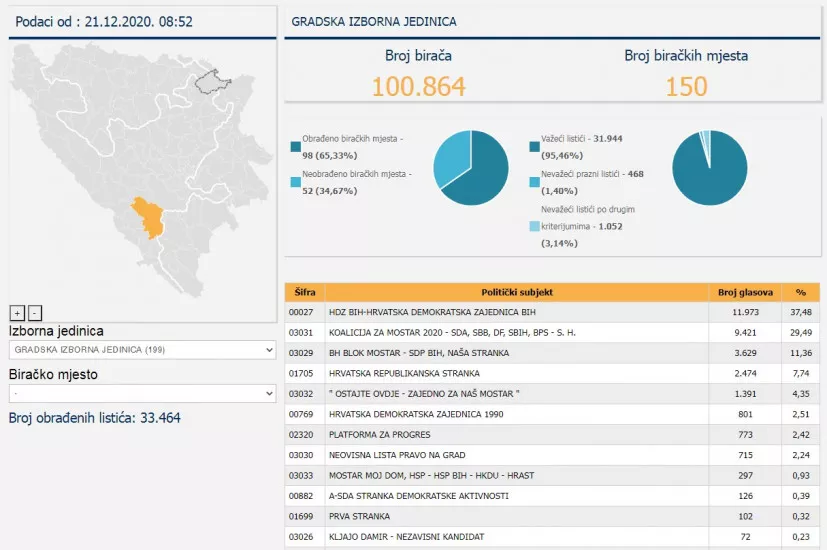The width and height of the screenshot is (827, 550).
Task: Open the Izborna jedinica dropdown
Action: coord(142,350)
